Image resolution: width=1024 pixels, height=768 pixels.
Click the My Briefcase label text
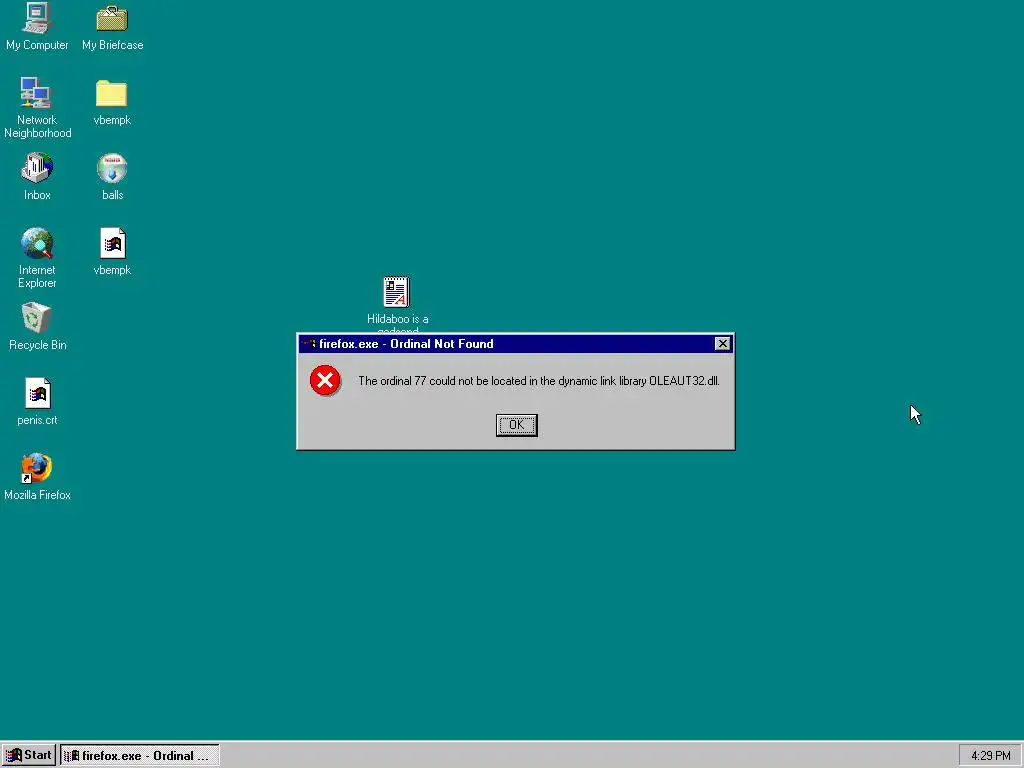pyautogui.click(x=112, y=45)
